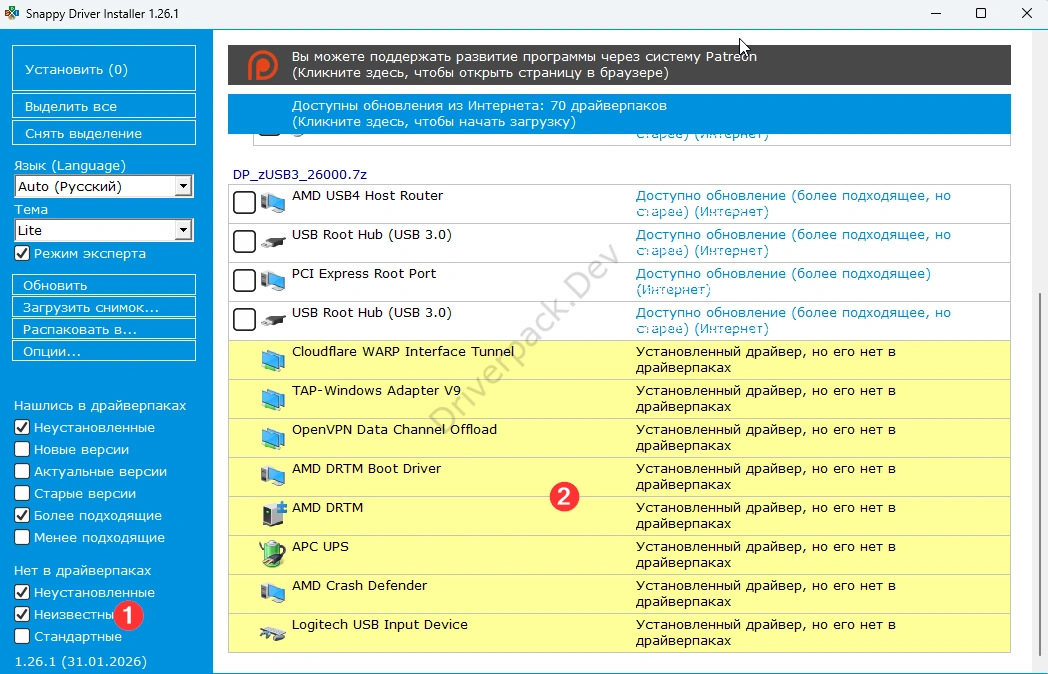
Task: Click the Снять выделение button
Action: [x=104, y=132]
